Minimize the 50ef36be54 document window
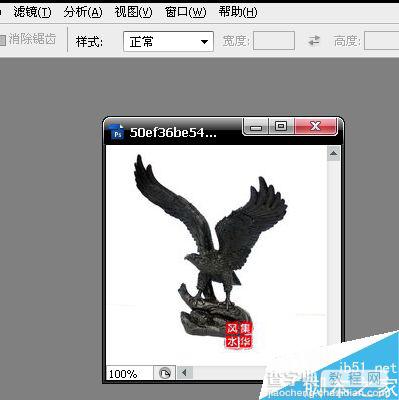This screenshot has width=399, height=400. click(x=256, y=127)
